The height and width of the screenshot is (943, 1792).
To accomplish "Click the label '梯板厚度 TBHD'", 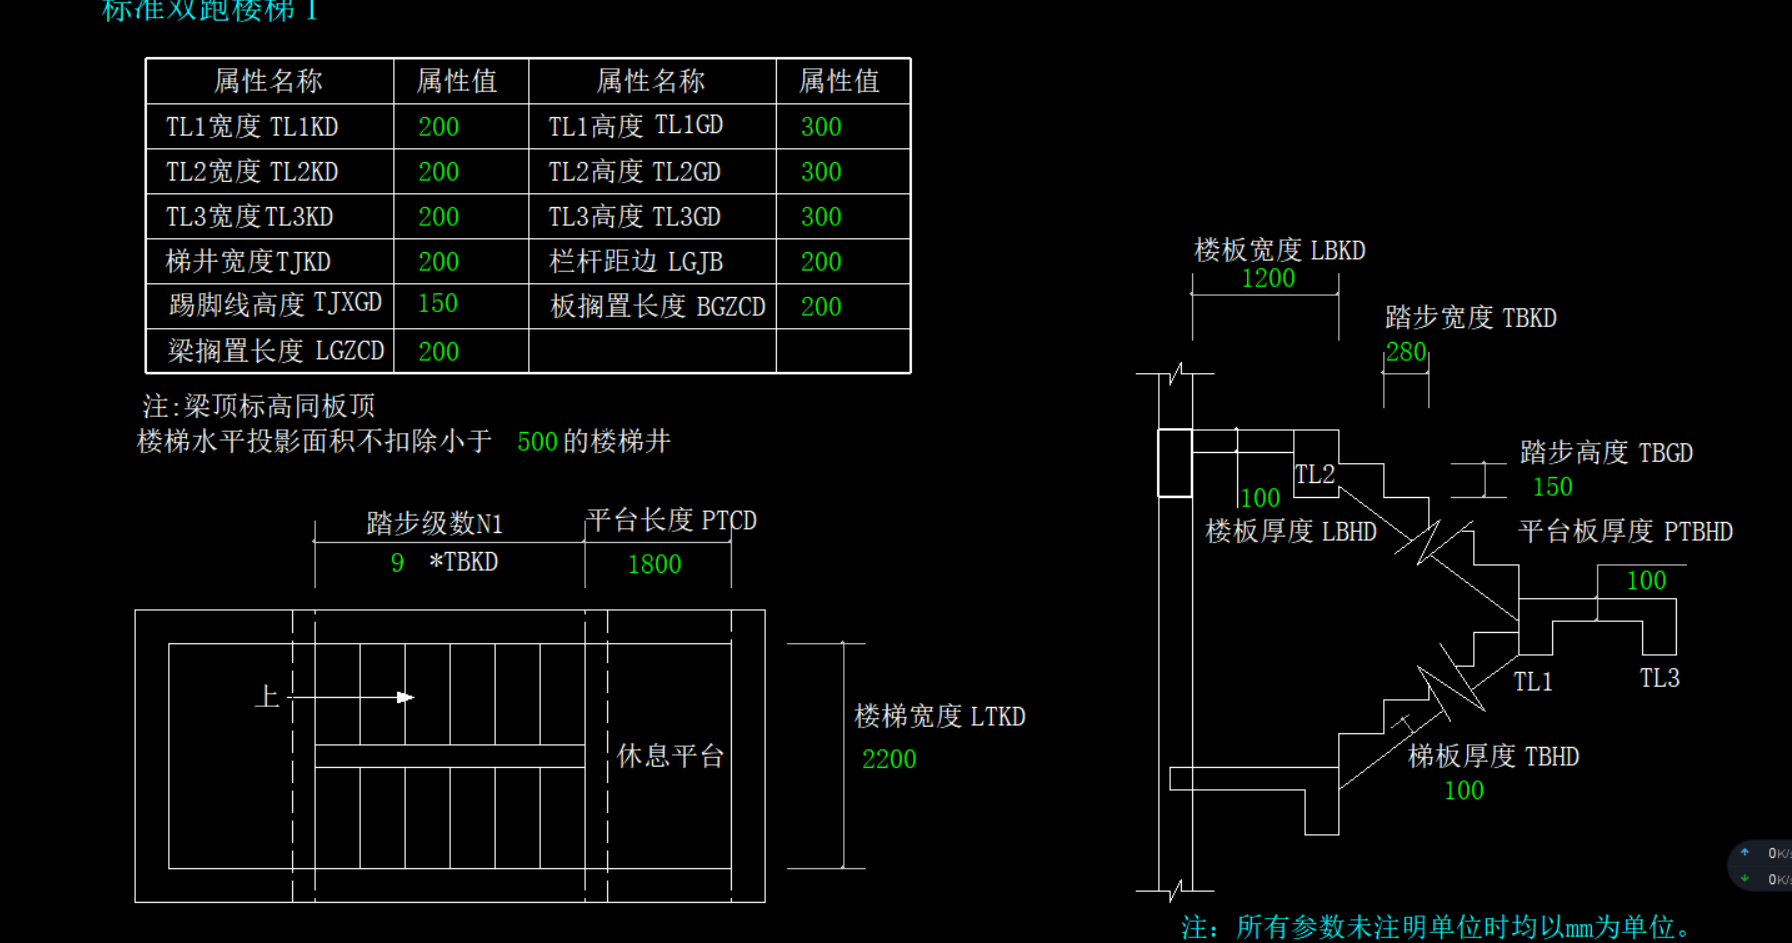I will (1494, 756).
